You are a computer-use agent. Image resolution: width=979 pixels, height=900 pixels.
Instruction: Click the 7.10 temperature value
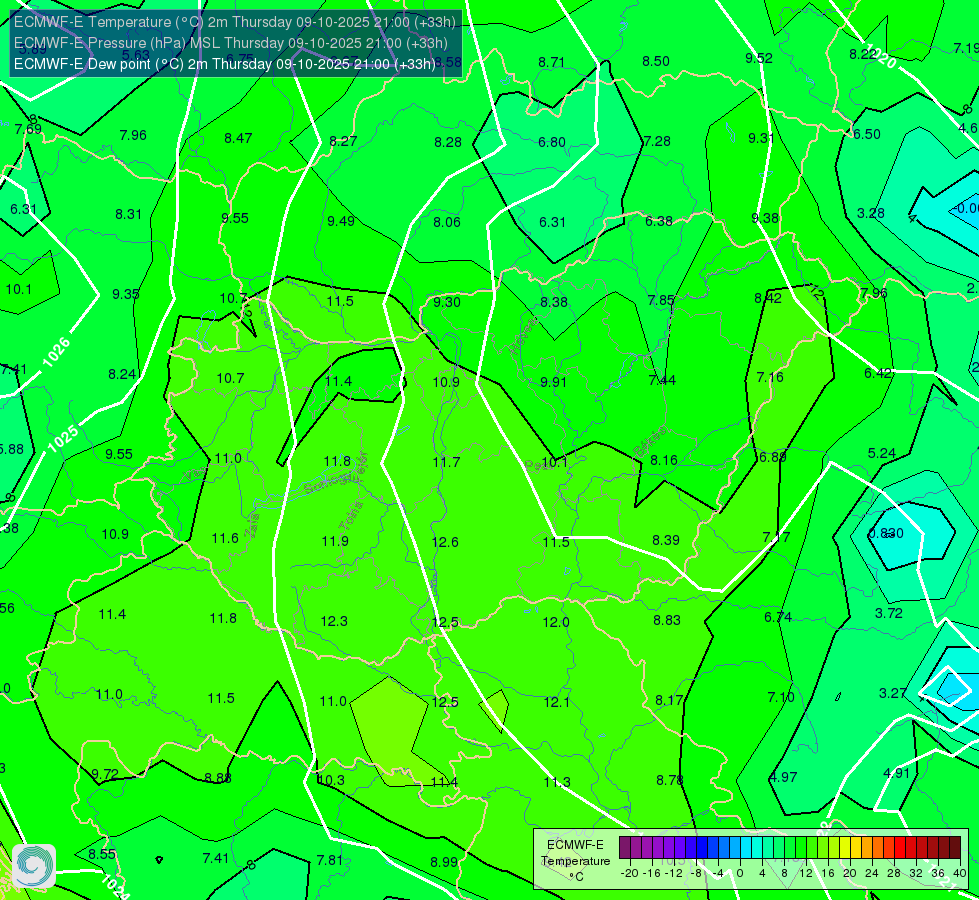click(x=780, y=697)
